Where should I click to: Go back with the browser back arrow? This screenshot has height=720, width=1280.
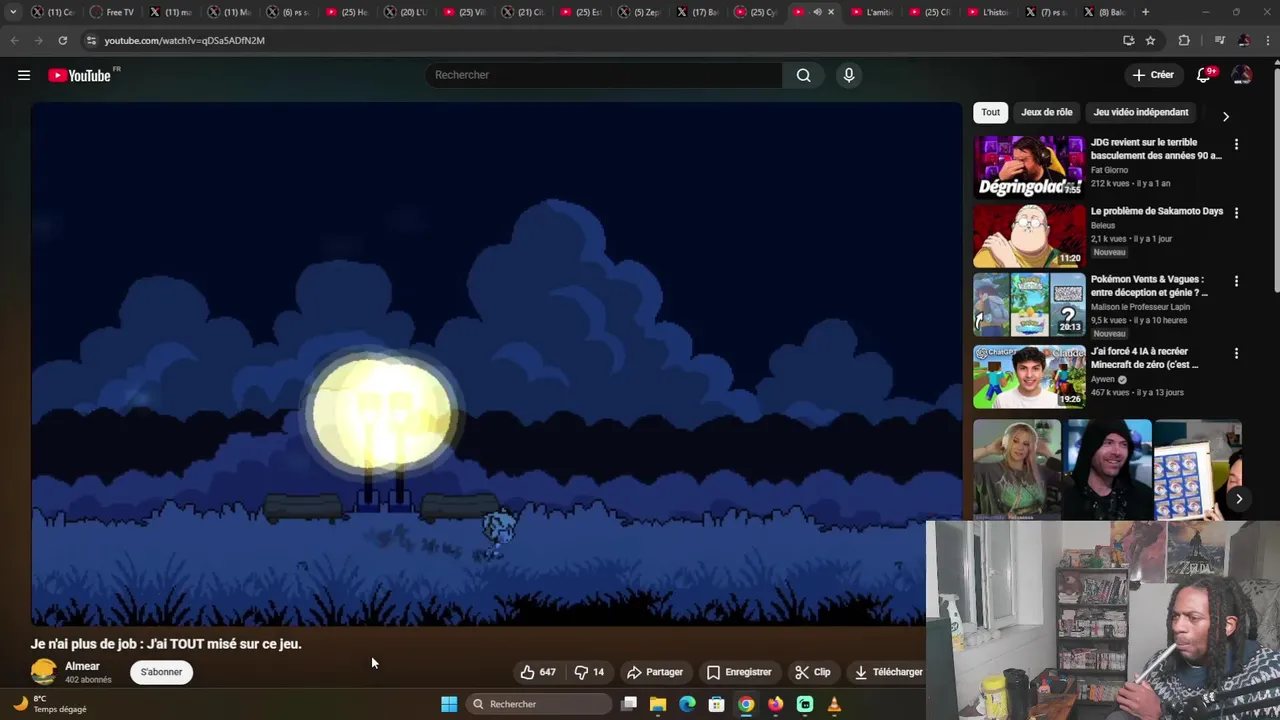pyautogui.click(x=14, y=40)
